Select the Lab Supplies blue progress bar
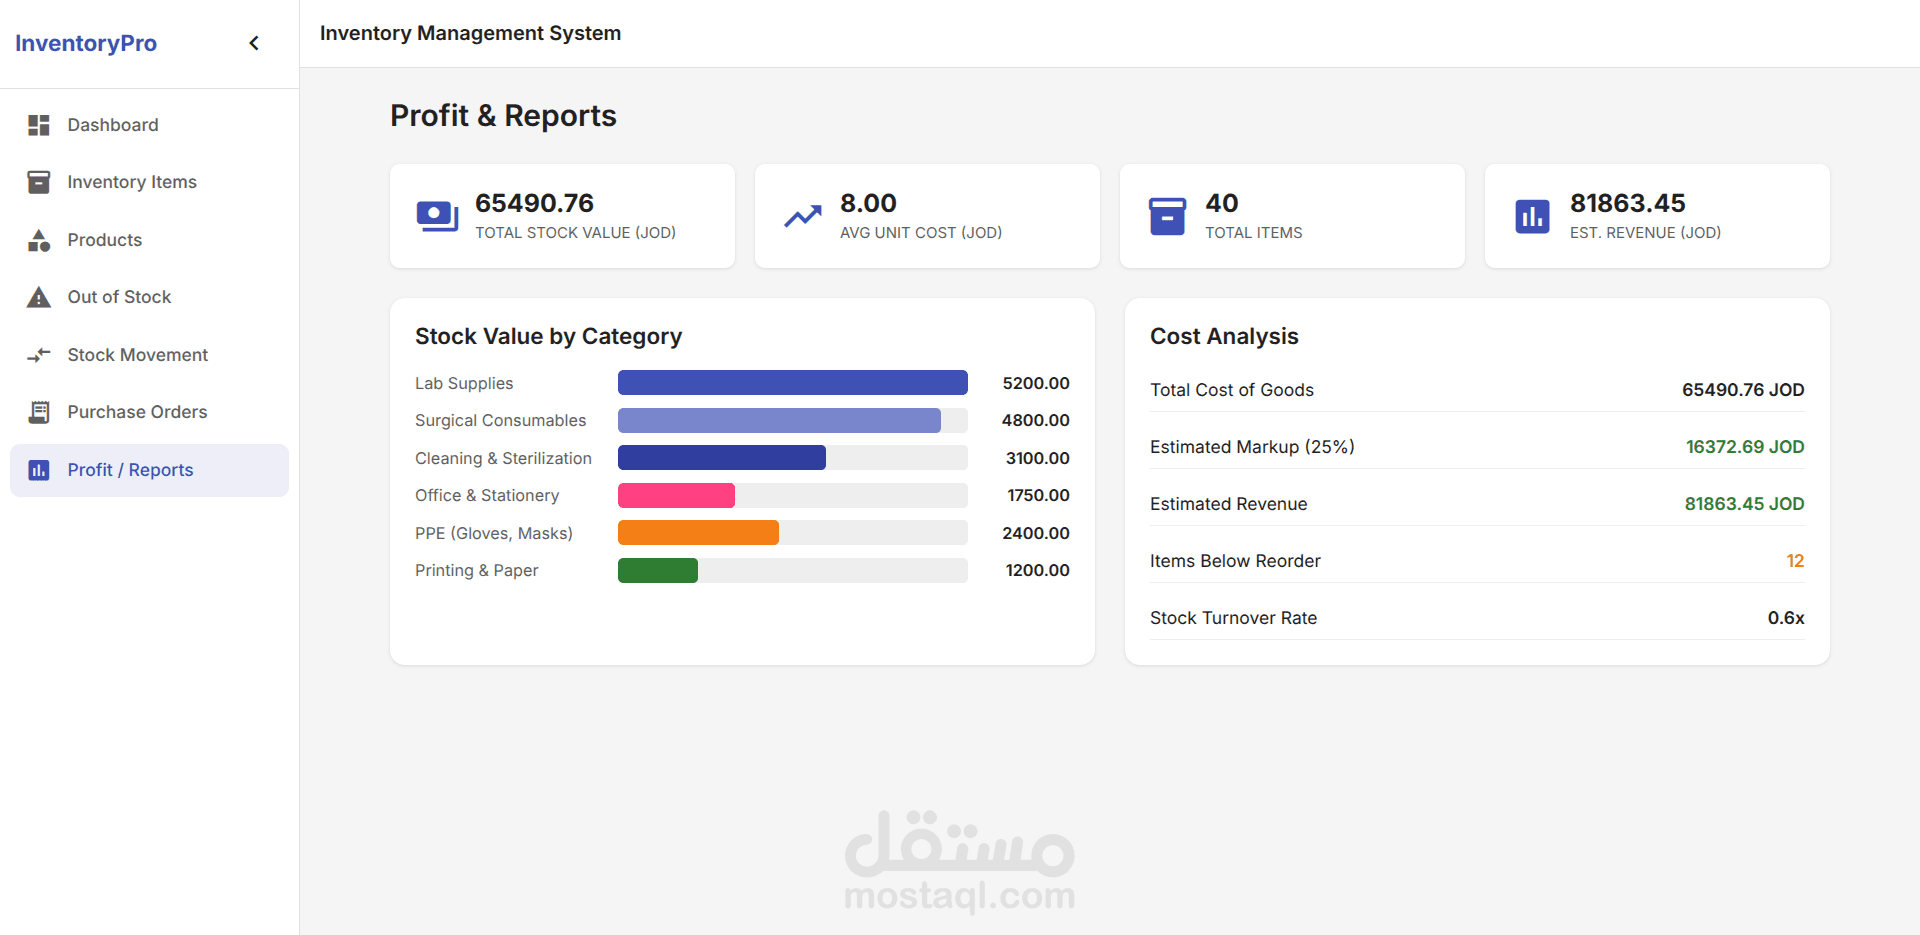This screenshot has height=935, width=1920. 793,383
